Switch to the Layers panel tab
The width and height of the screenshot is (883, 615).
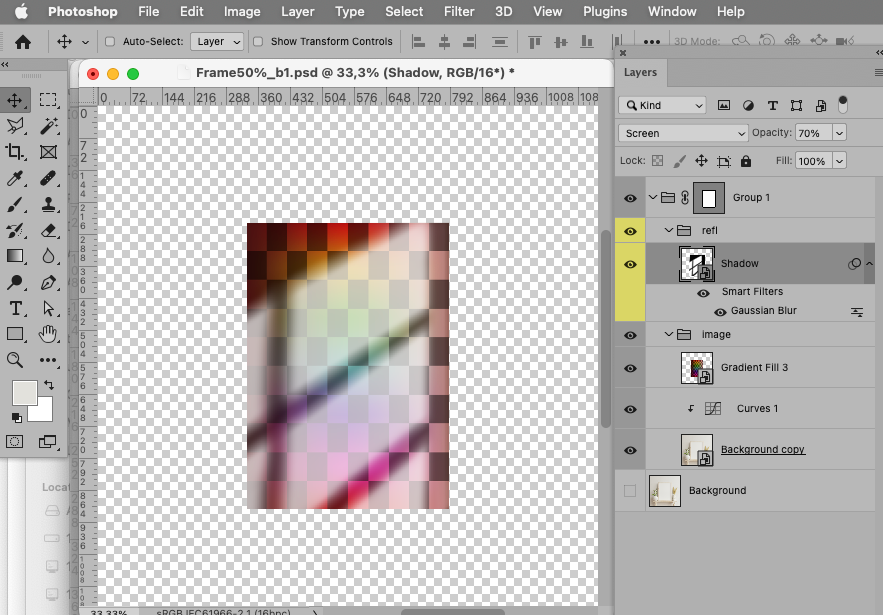[x=640, y=72]
